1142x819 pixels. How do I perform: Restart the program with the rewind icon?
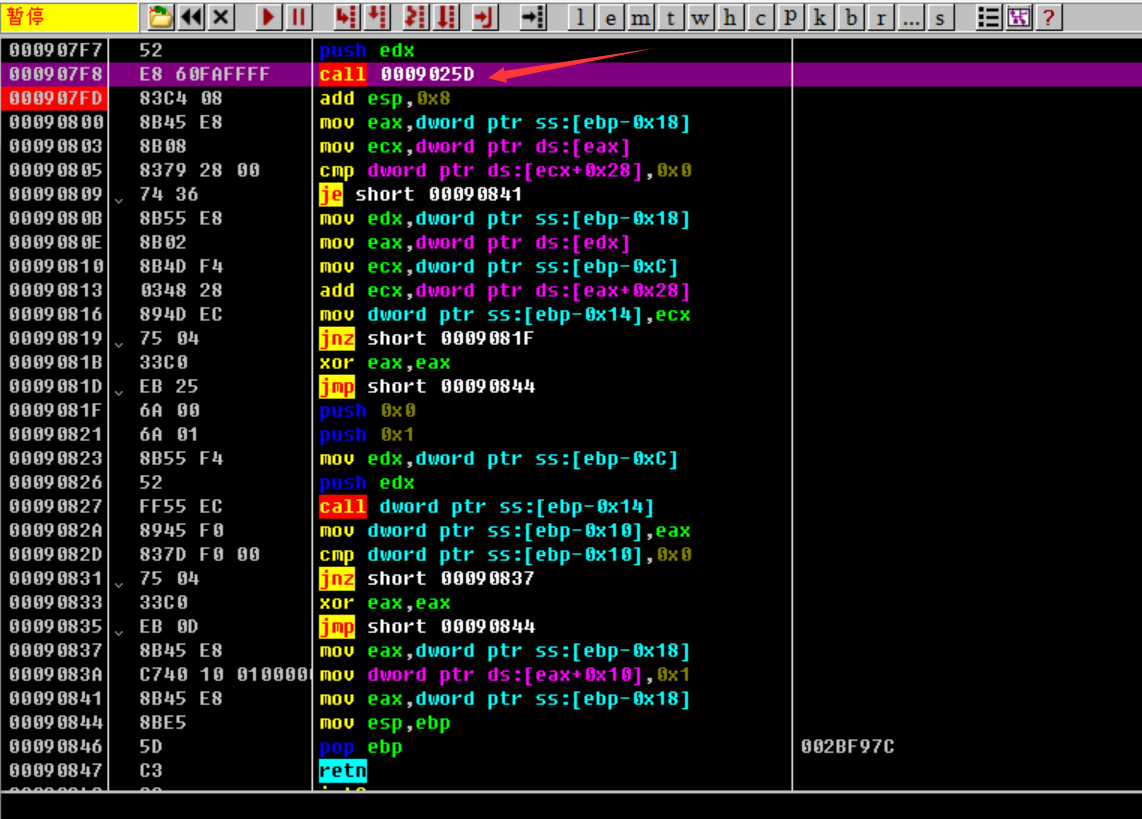(191, 17)
